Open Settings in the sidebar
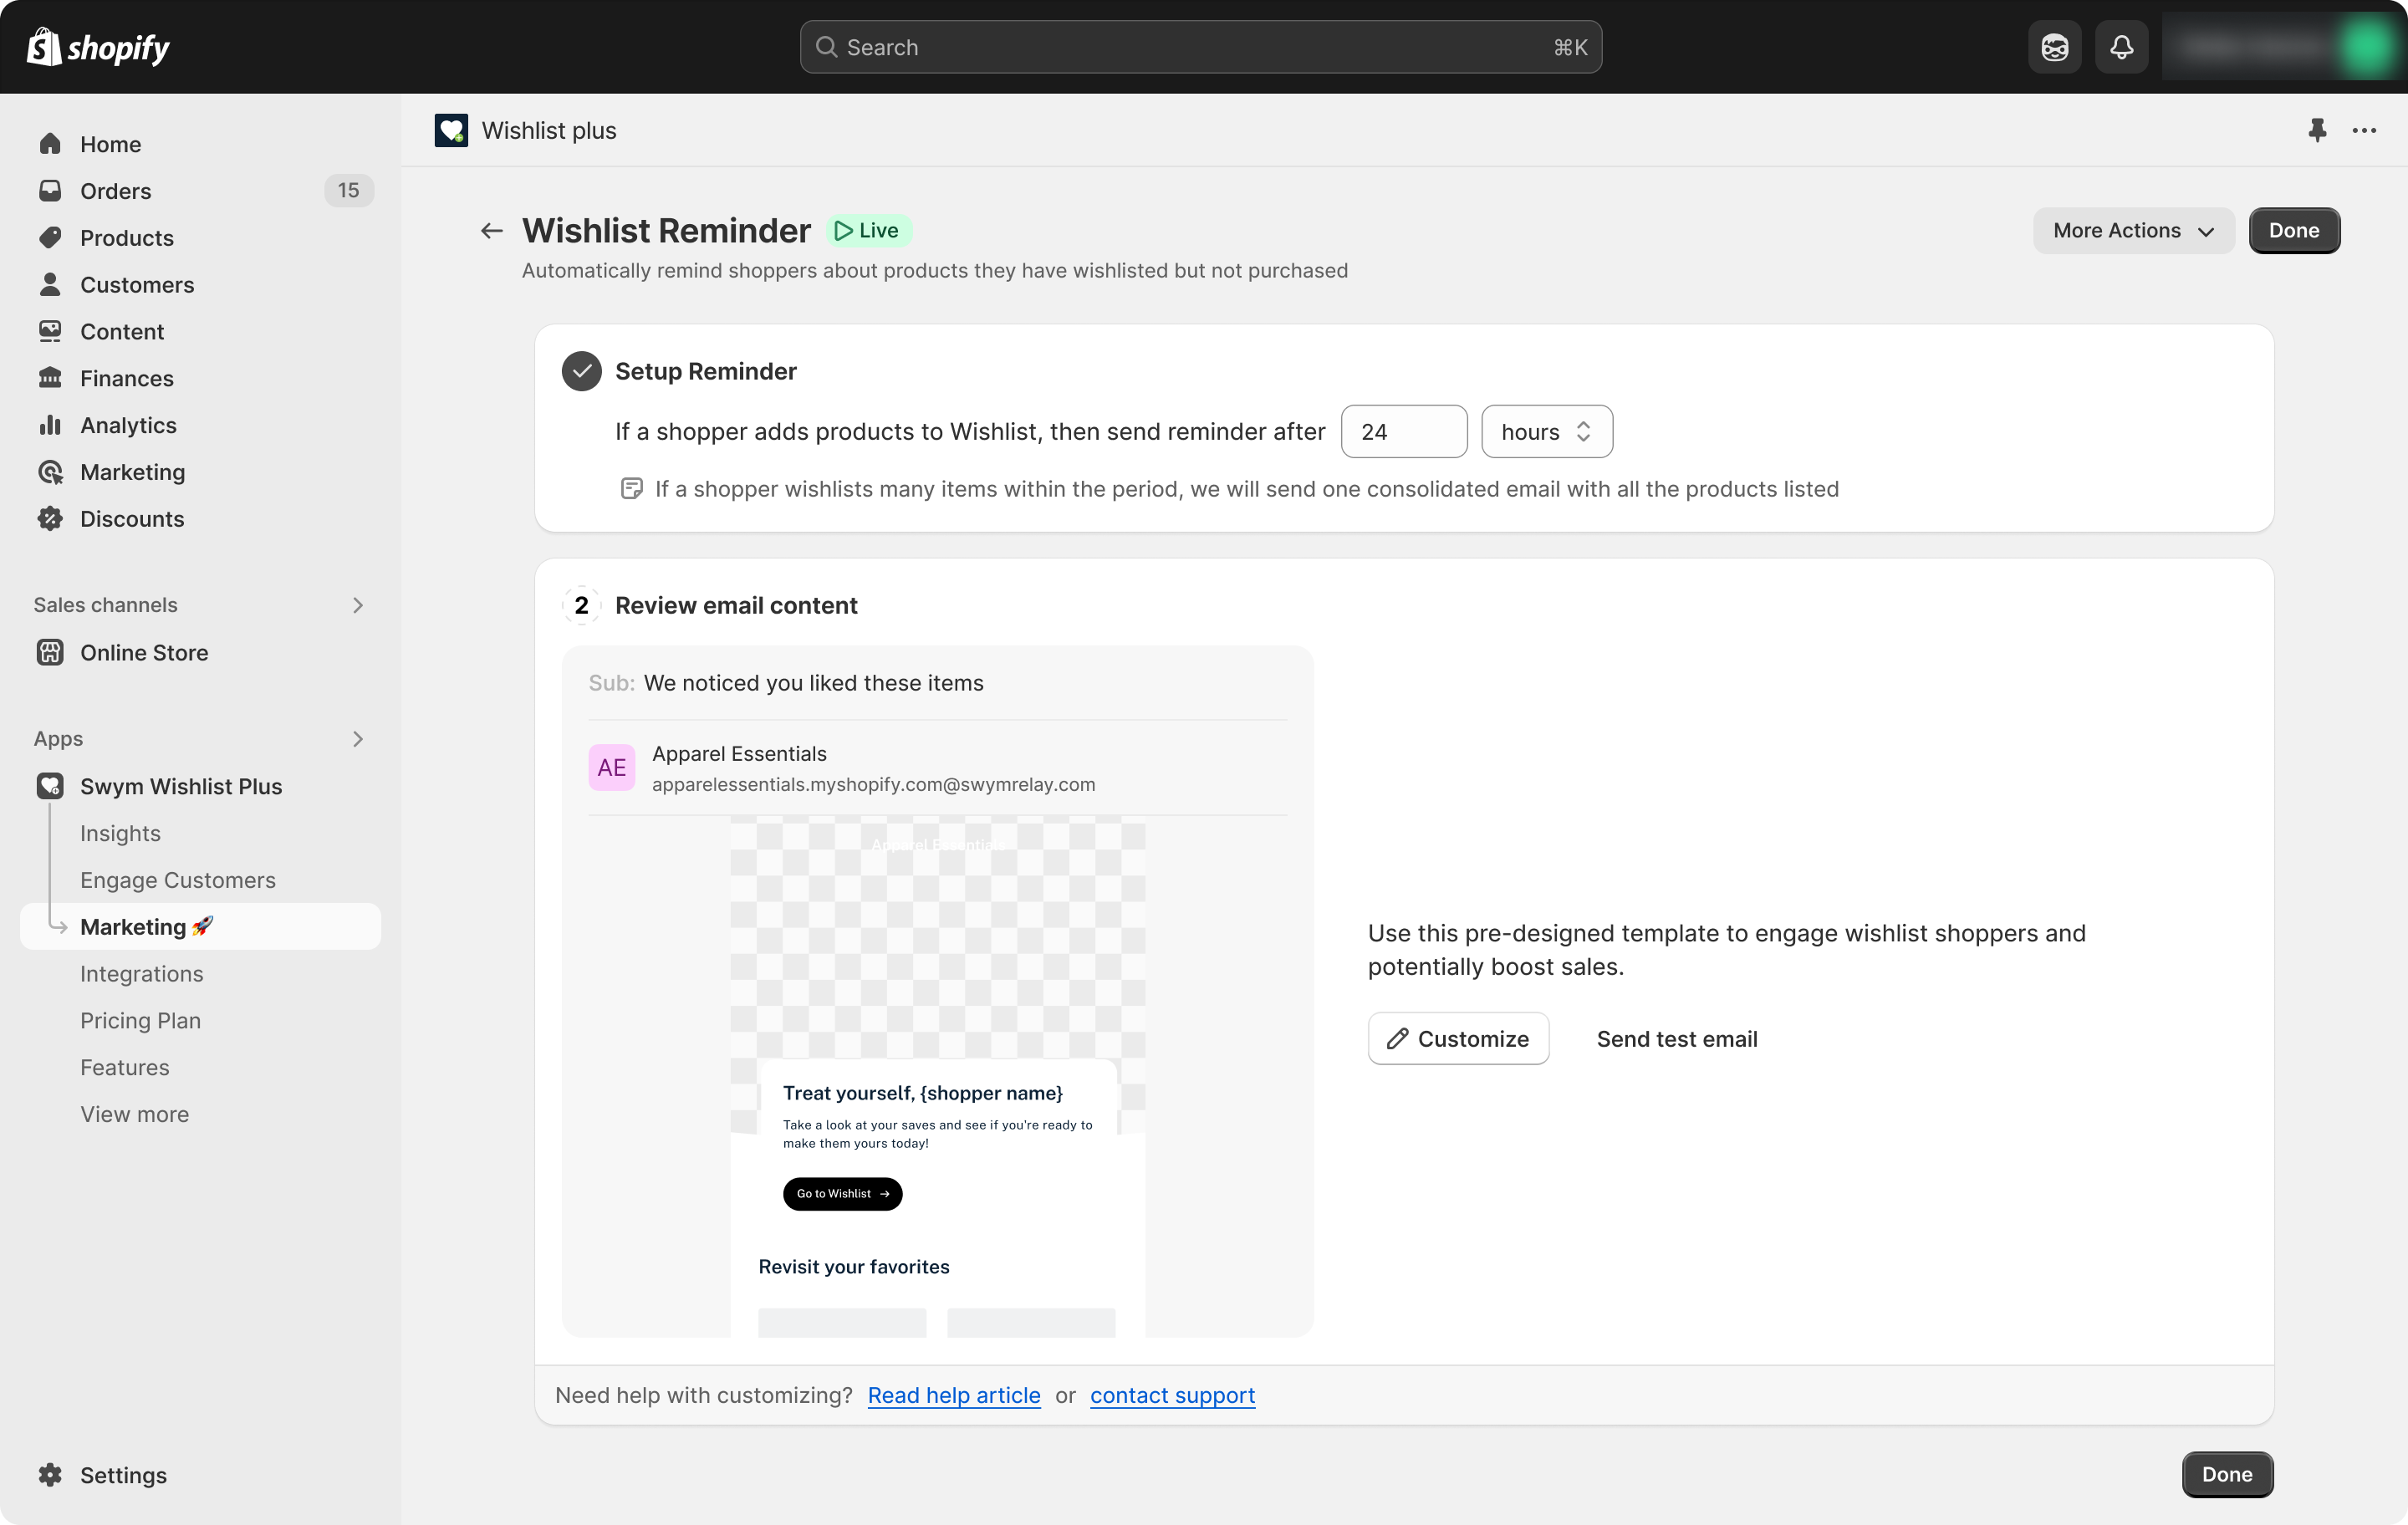Image resolution: width=2408 pixels, height=1525 pixels. pos(123,1474)
